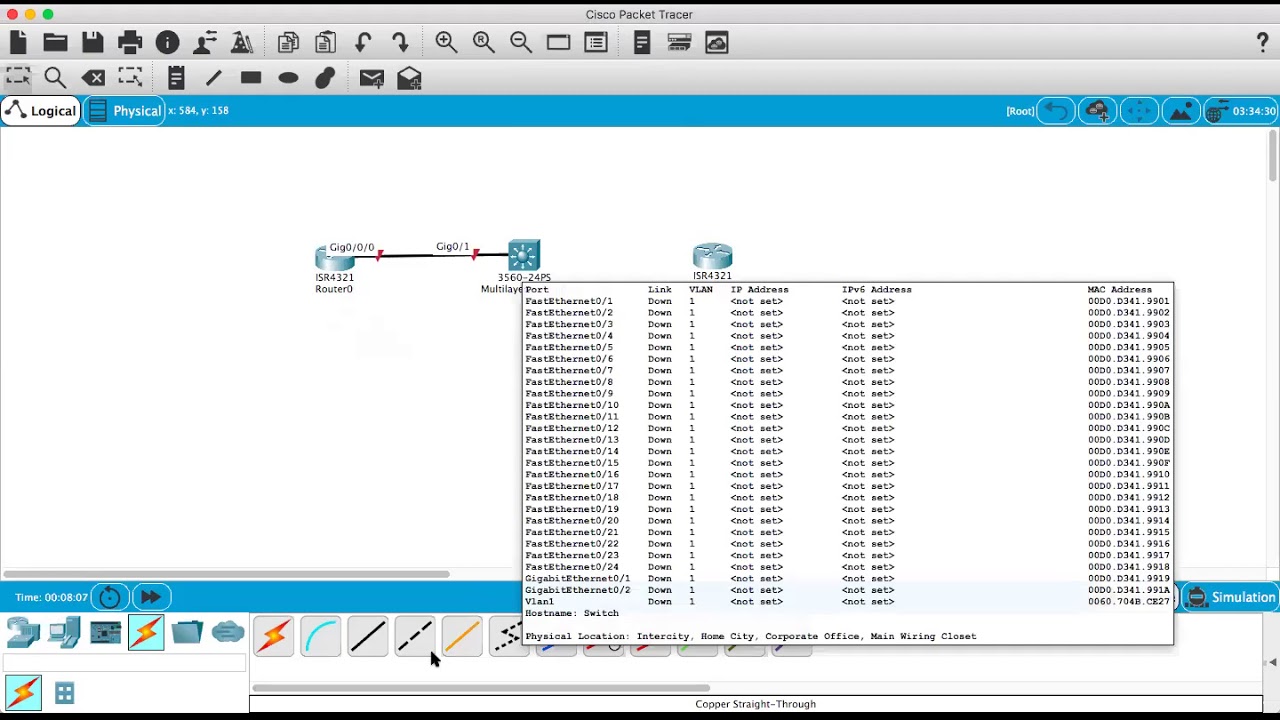Click the Power Cycle Devices button
The width and height of the screenshot is (1280, 720).
click(110, 597)
